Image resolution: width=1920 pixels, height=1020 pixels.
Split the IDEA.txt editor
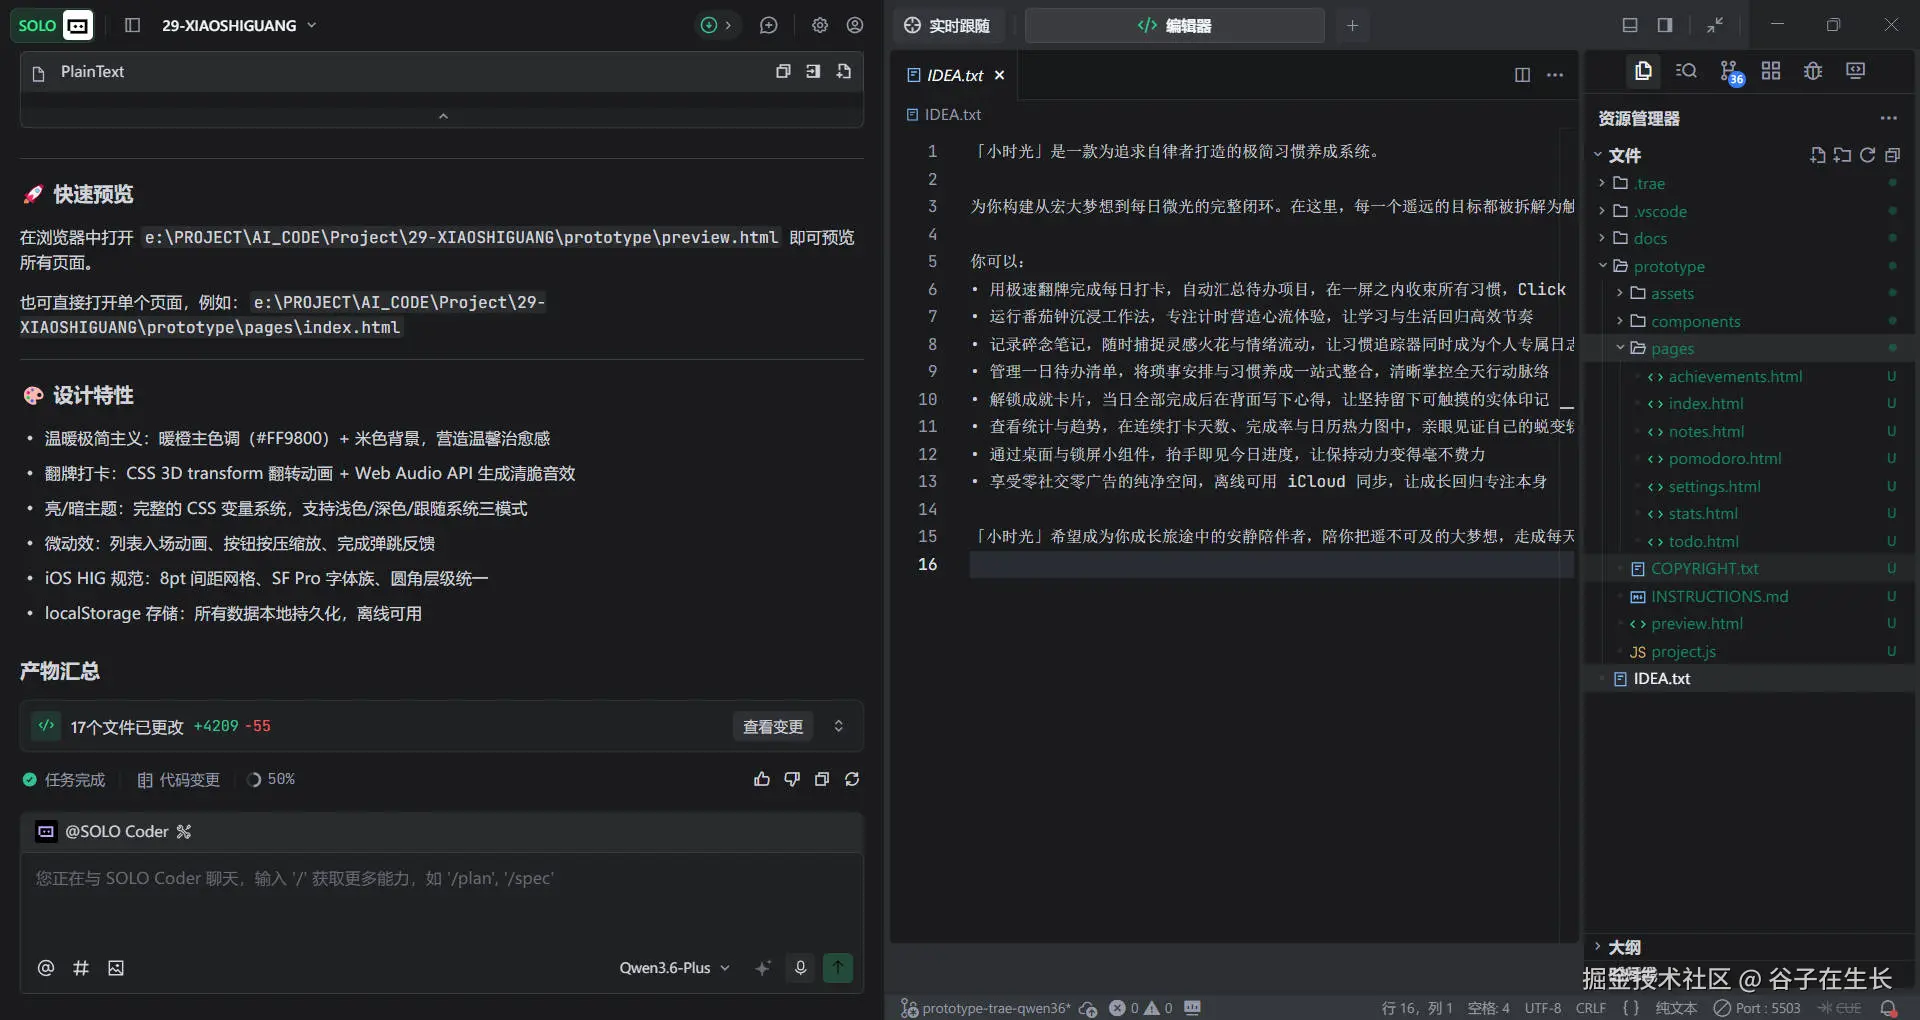[1522, 75]
